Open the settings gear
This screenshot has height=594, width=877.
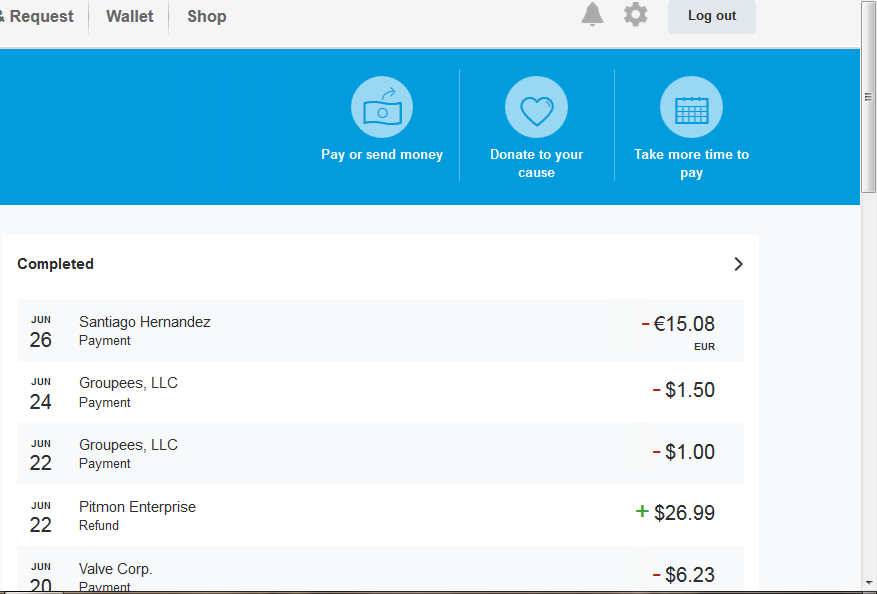(x=635, y=15)
